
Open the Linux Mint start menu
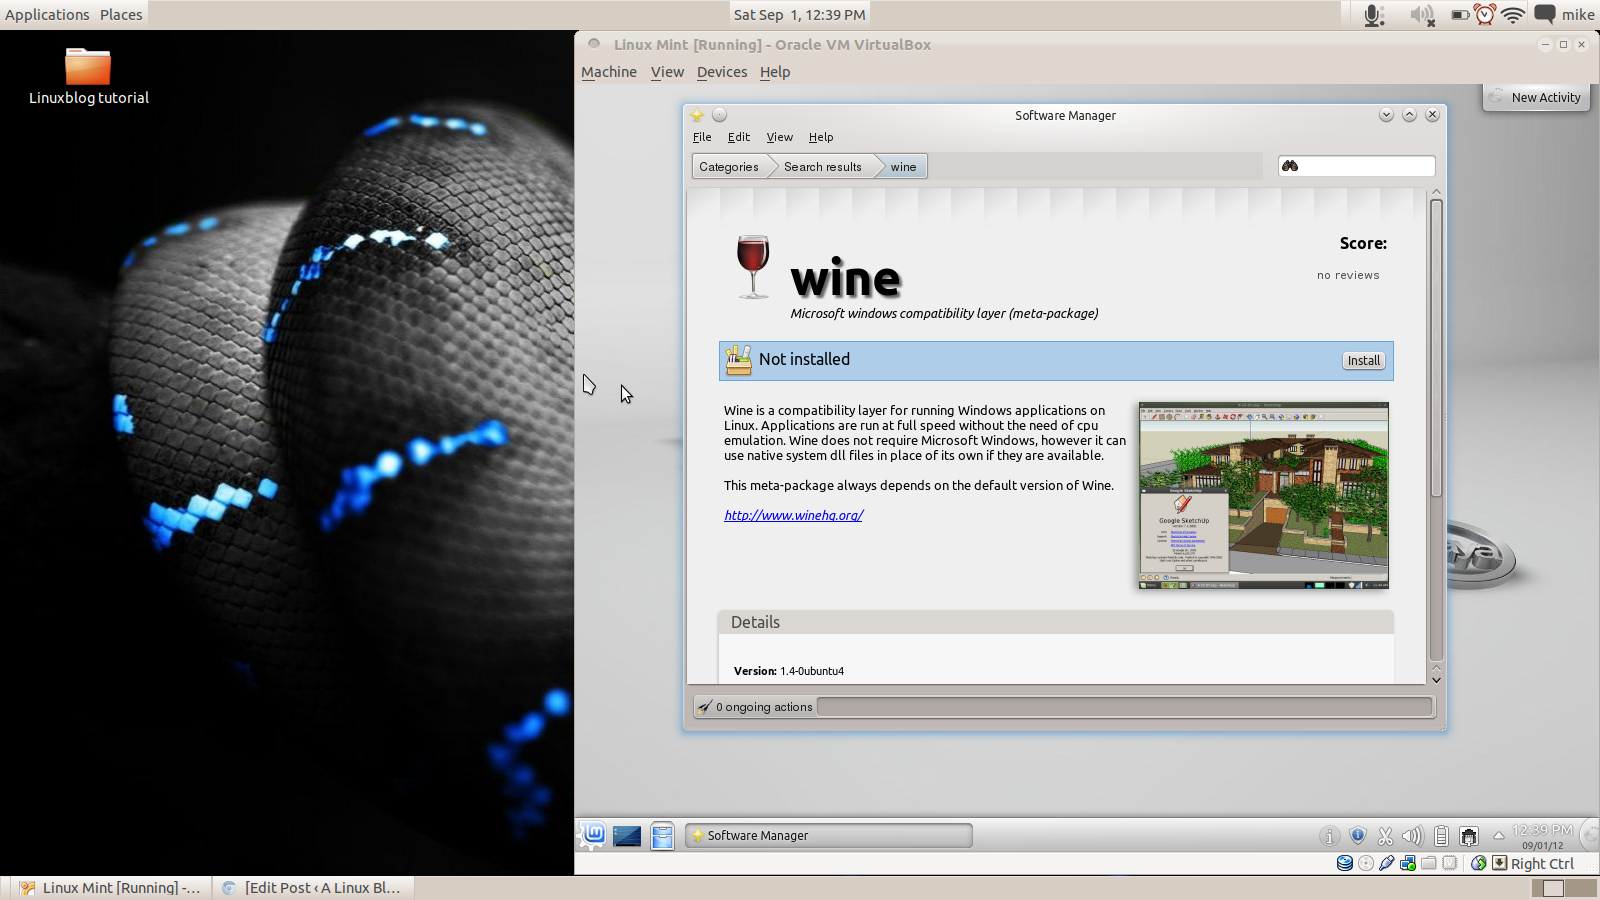click(594, 834)
